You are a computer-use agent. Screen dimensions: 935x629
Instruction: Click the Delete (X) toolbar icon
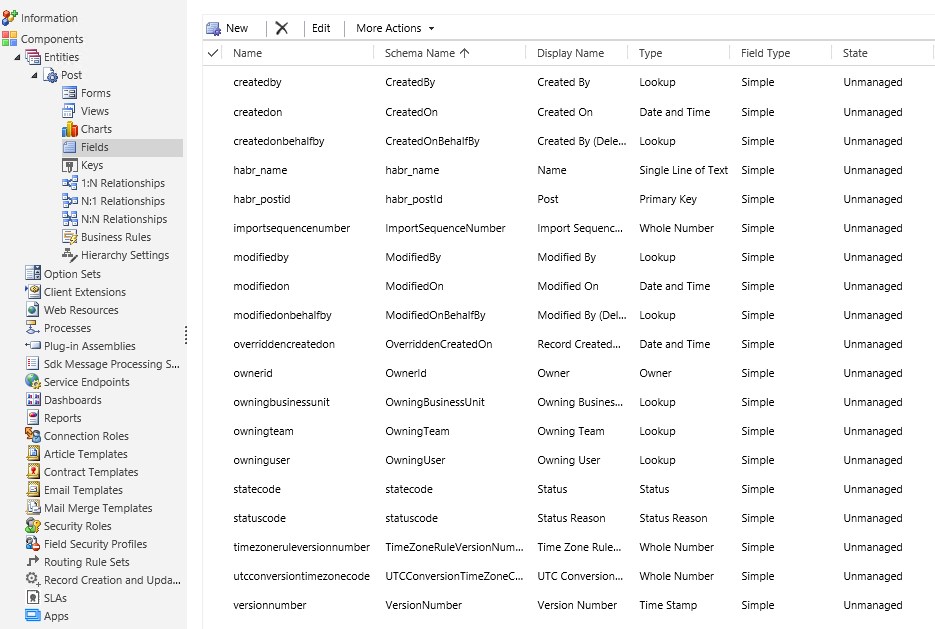click(x=282, y=27)
